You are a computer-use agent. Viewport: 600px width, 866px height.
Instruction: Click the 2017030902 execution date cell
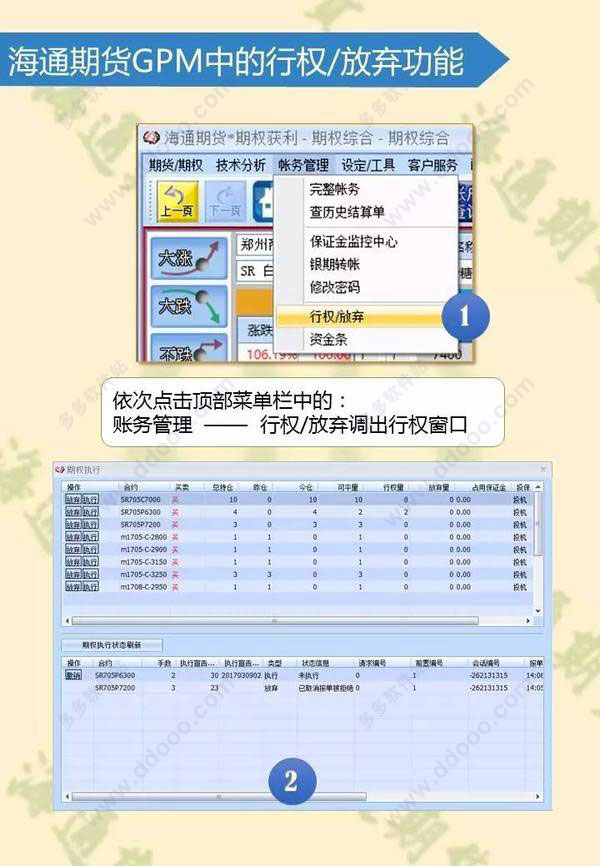tap(241, 675)
